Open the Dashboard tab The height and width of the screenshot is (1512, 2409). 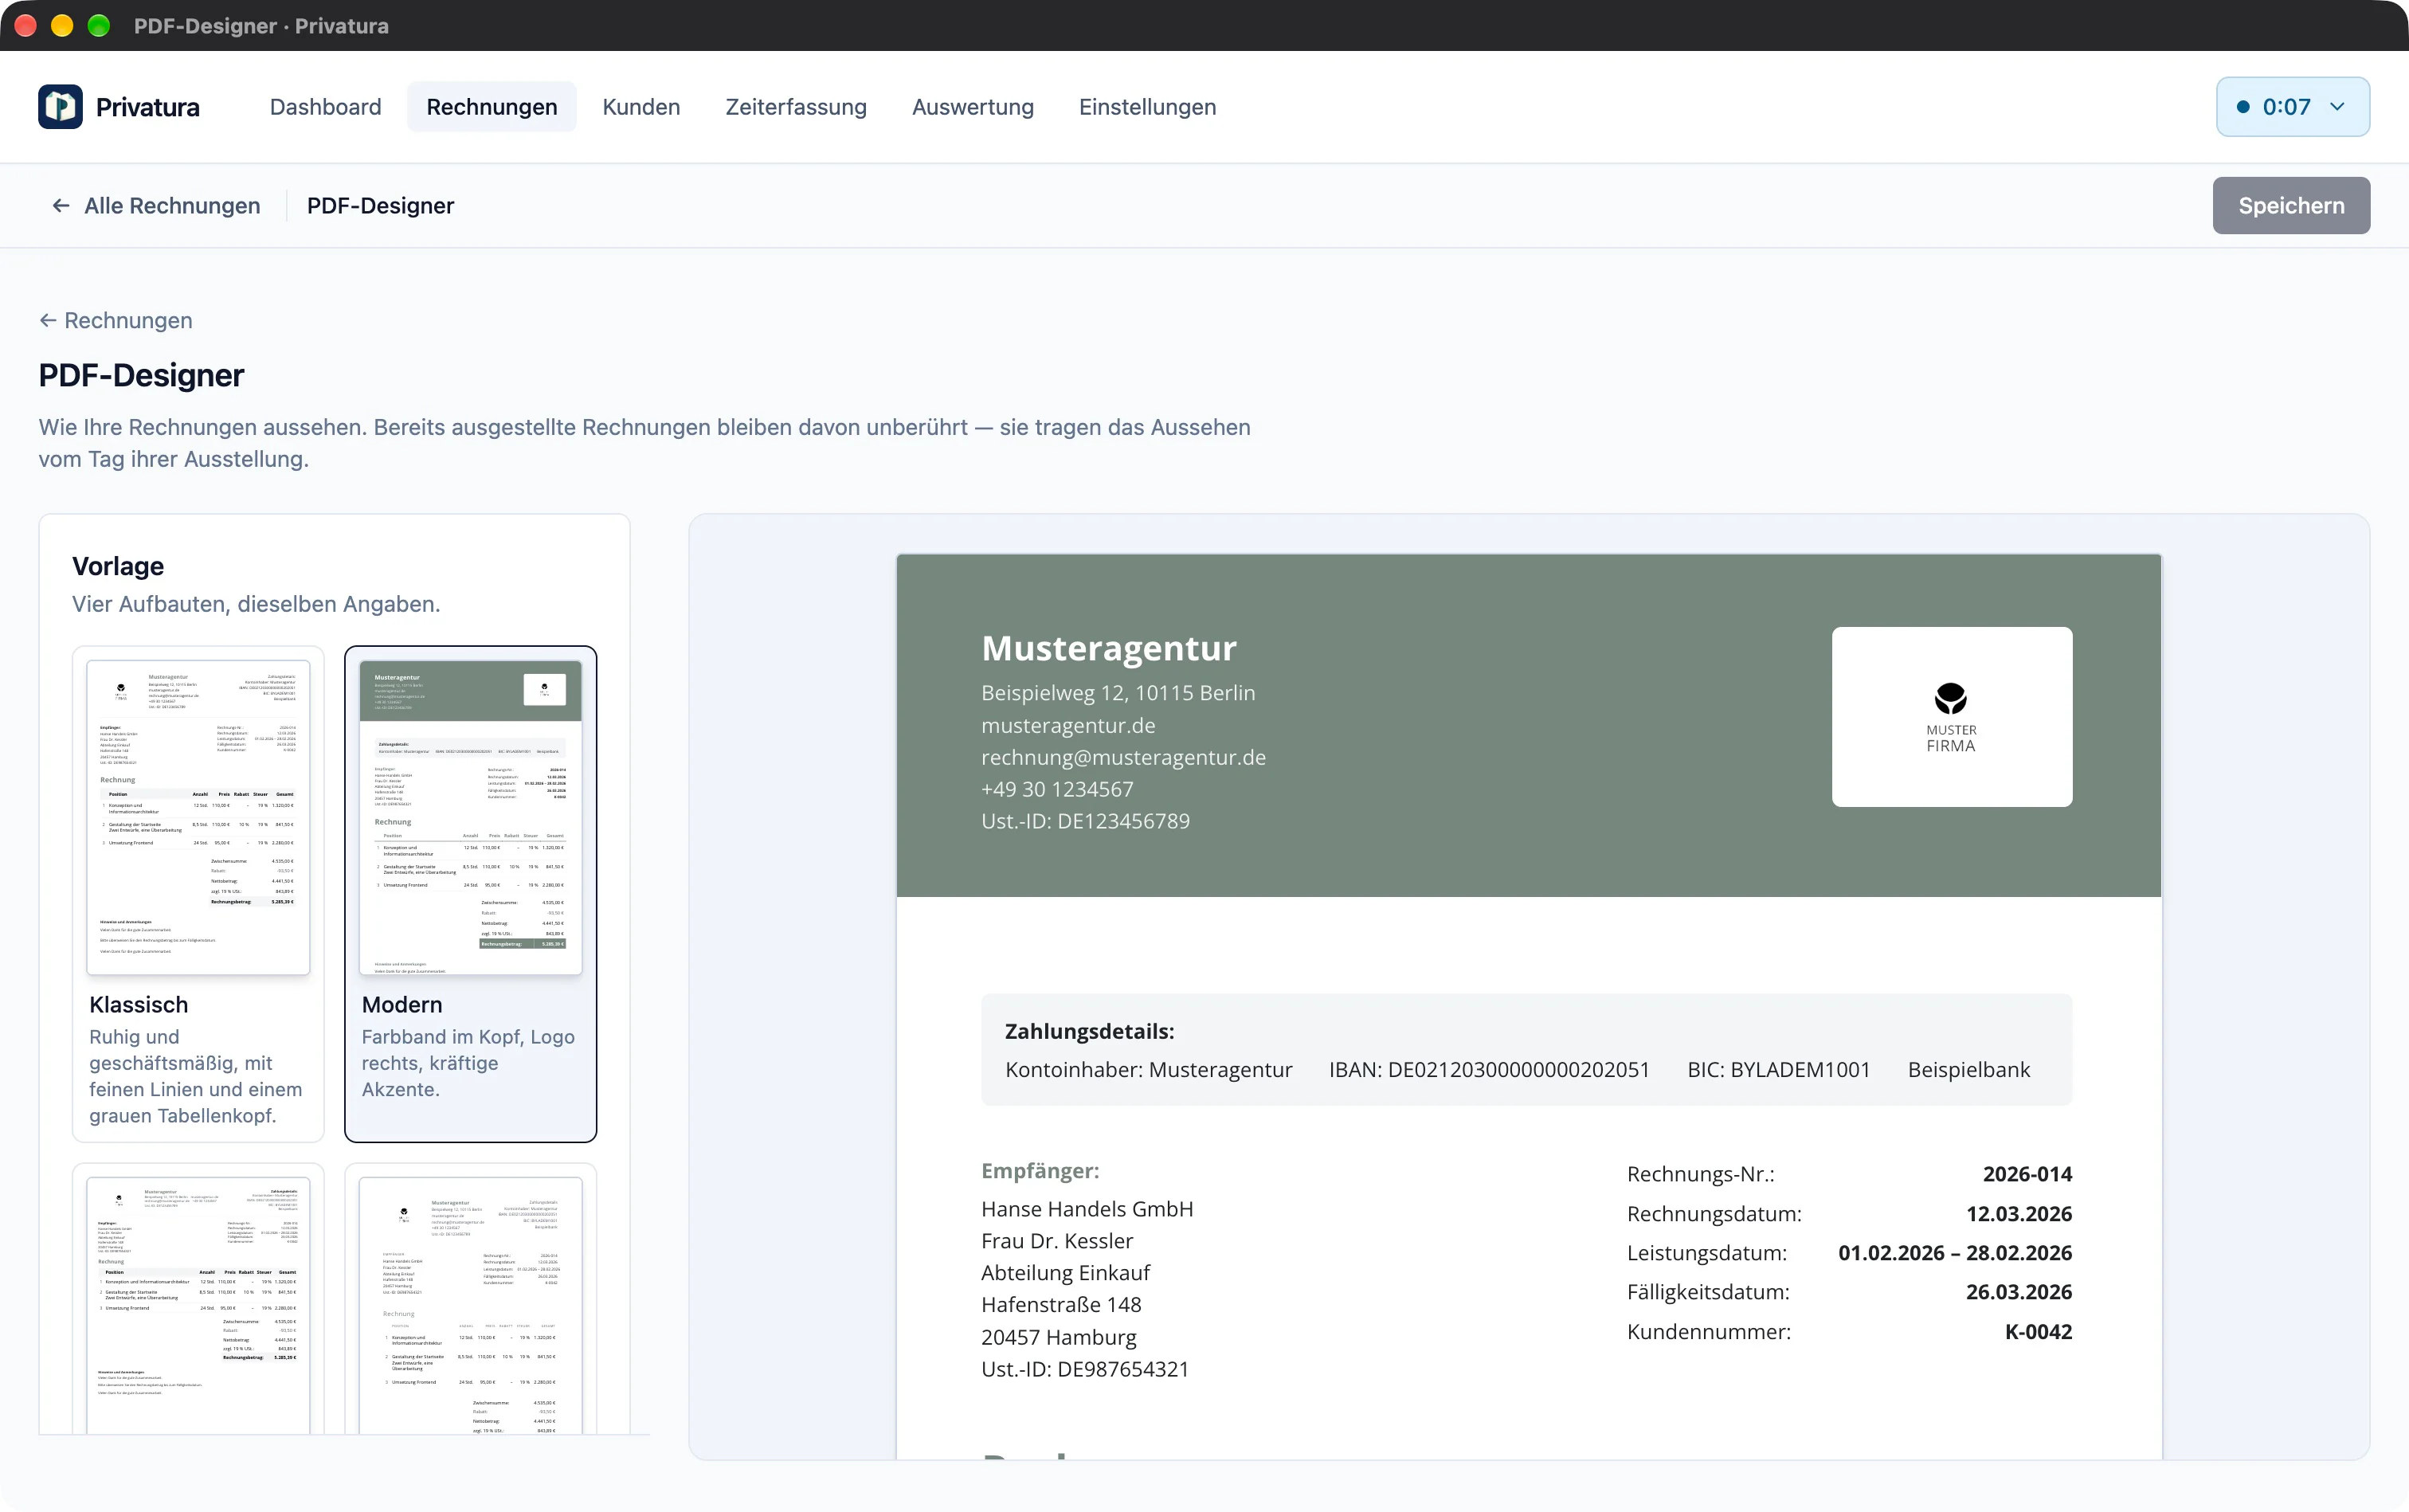click(325, 107)
